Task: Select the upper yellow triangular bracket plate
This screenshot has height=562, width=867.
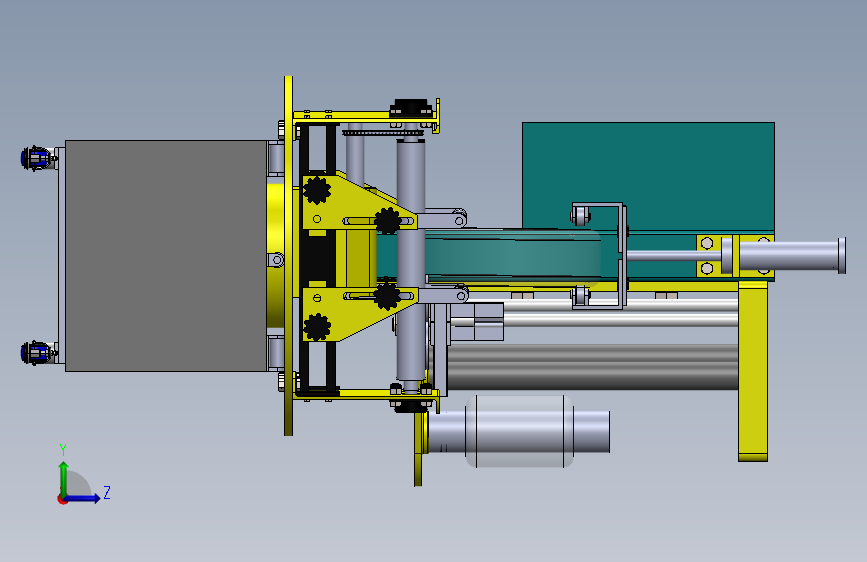Action: (354, 202)
